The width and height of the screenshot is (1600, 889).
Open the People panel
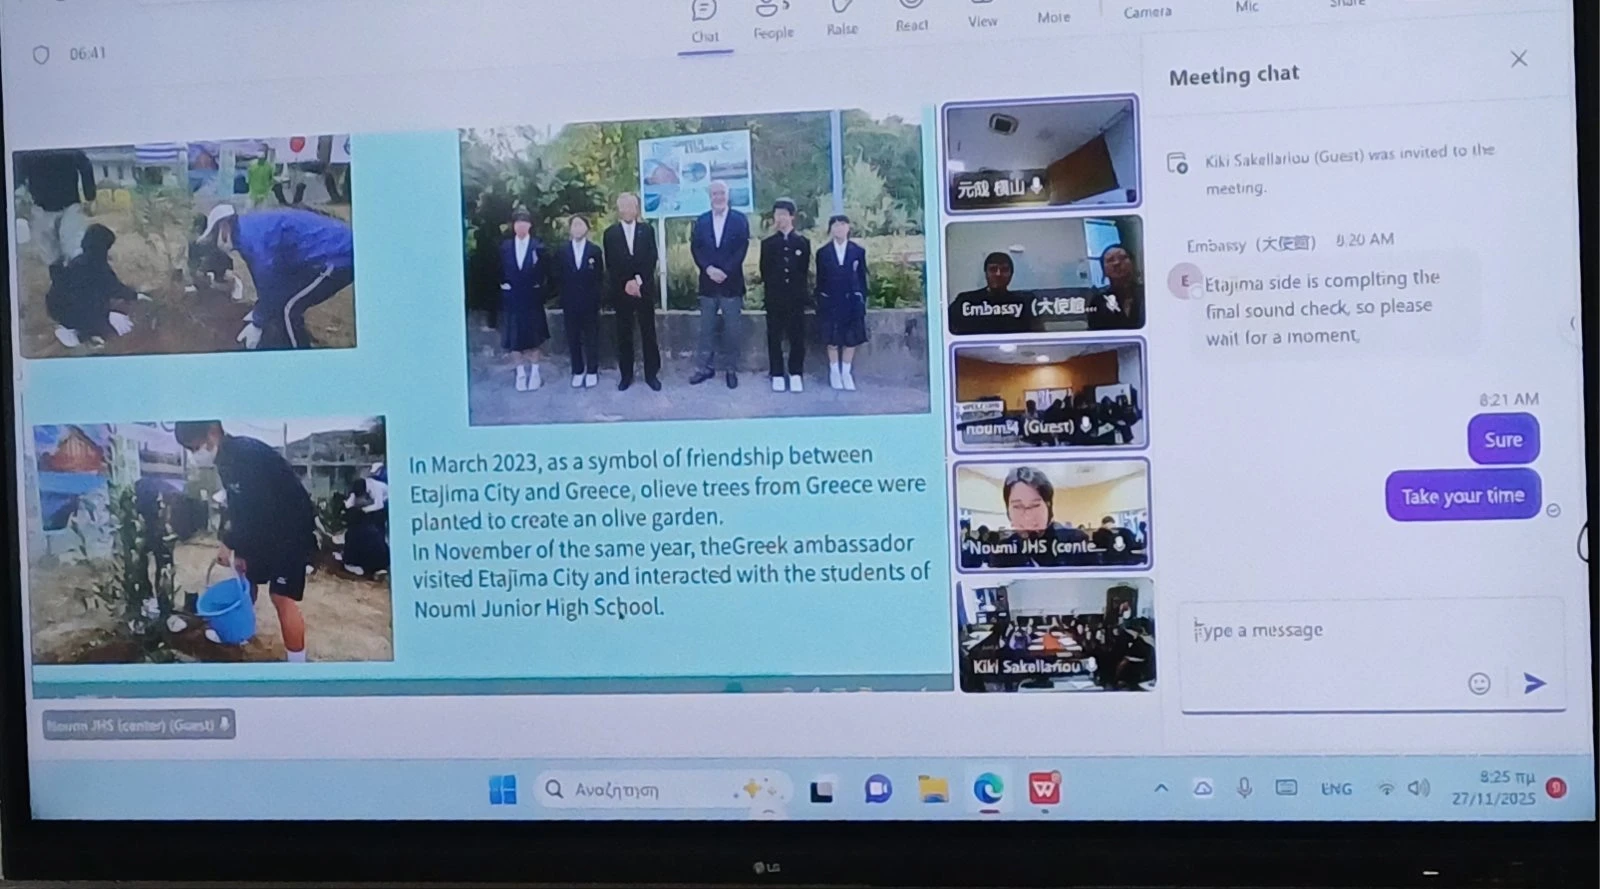772,20
